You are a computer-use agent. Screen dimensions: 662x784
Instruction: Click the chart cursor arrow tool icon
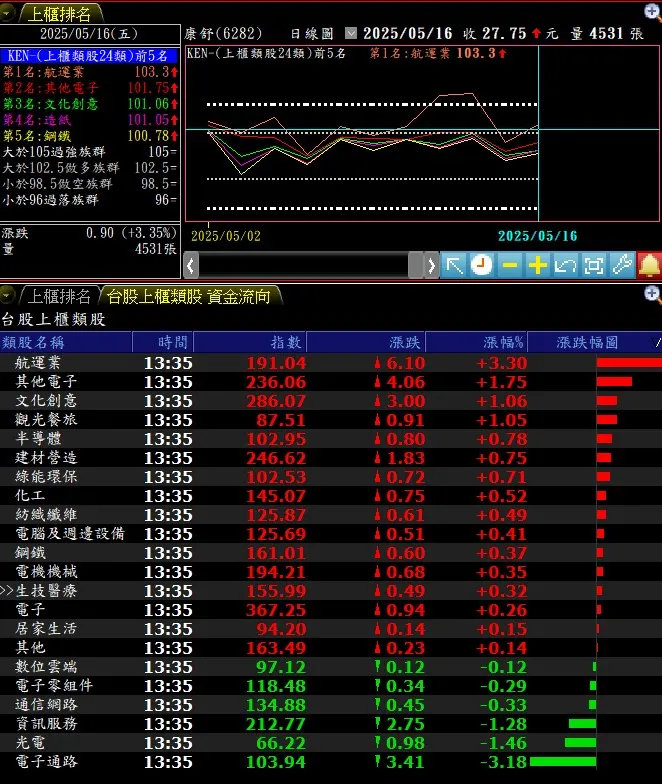tap(454, 265)
